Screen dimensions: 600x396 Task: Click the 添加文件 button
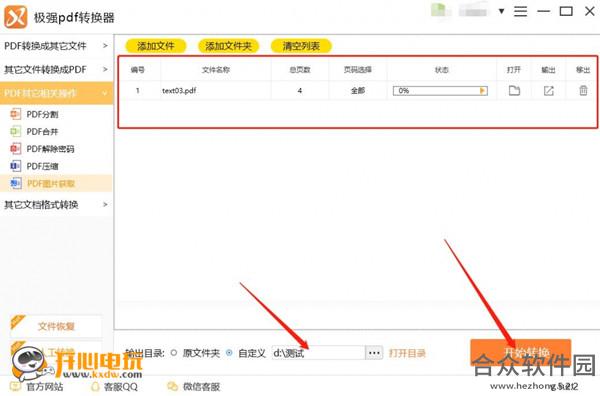click(156, 46)
